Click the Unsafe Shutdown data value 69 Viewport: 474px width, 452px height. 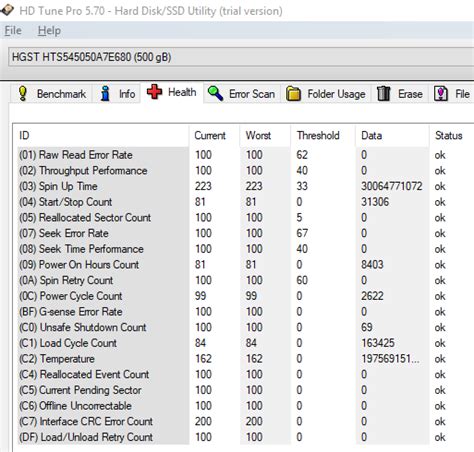pyautogui.click(x=367, y=327)
